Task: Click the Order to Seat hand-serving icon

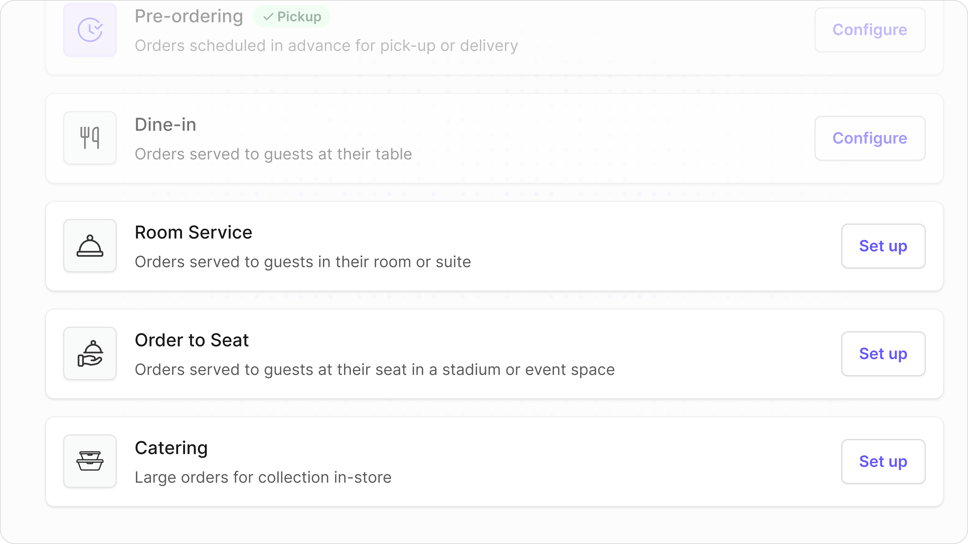Action: pyautogui.click(x=90, y=353)
